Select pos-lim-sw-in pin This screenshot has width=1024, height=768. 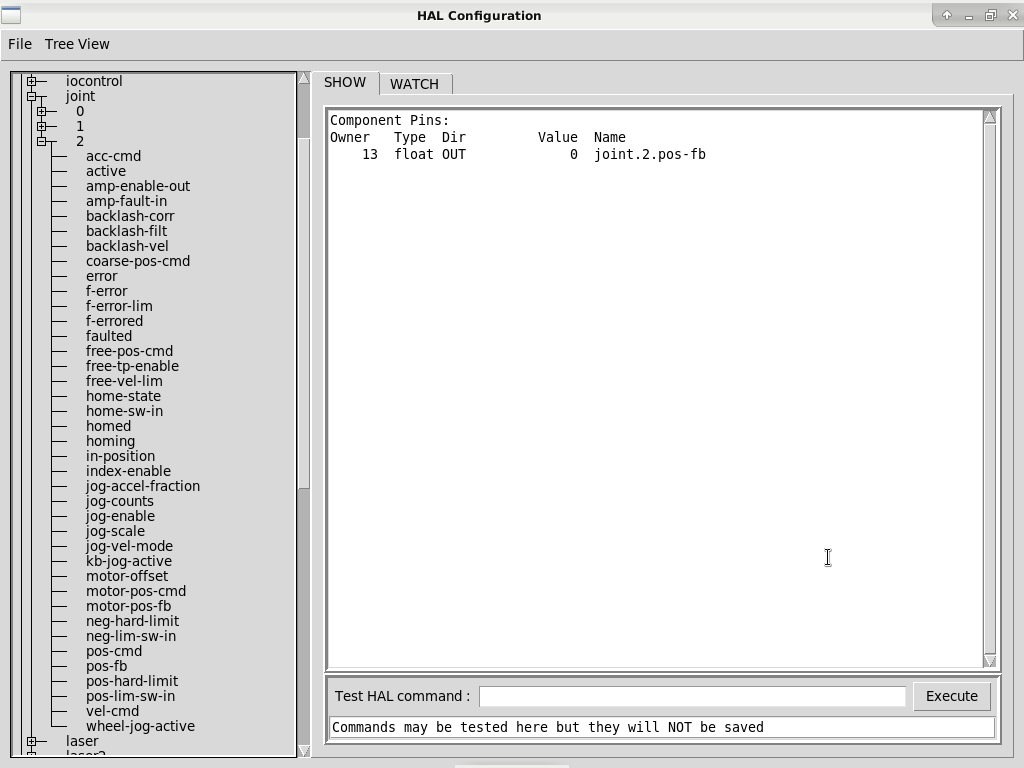click(130, 697)
